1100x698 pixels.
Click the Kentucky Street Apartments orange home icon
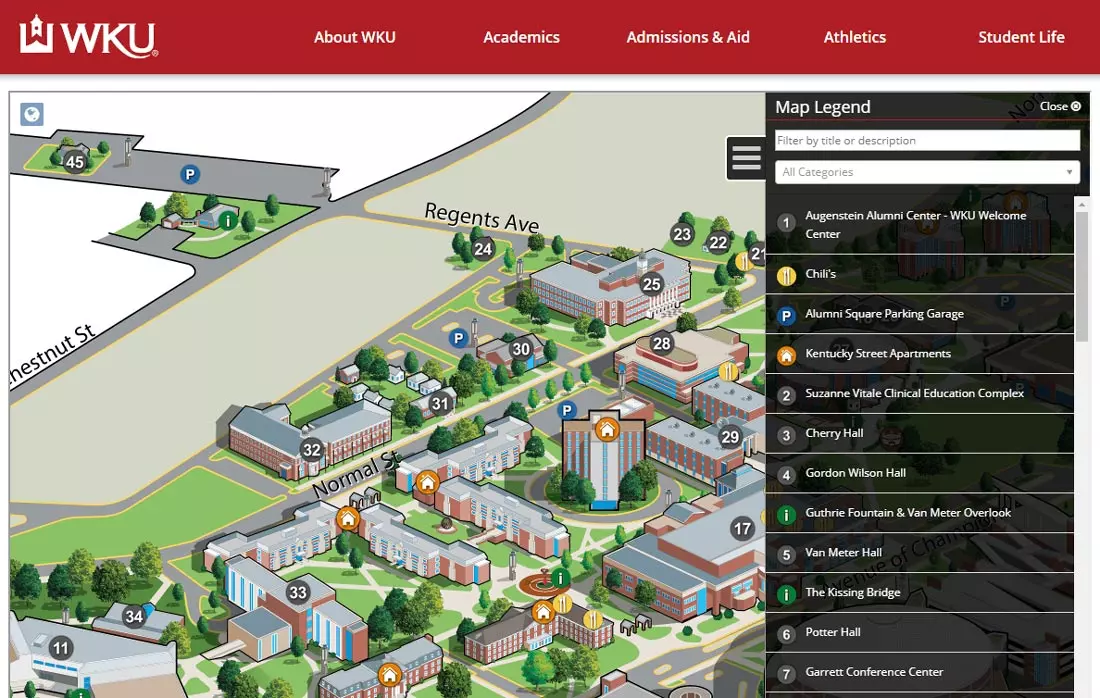point(788,353)
